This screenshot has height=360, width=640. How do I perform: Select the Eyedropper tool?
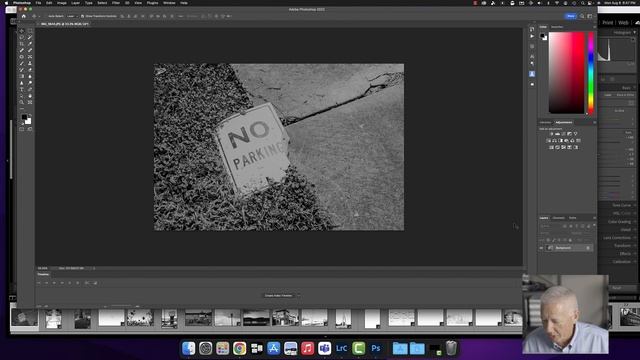[x=30, y=44]
